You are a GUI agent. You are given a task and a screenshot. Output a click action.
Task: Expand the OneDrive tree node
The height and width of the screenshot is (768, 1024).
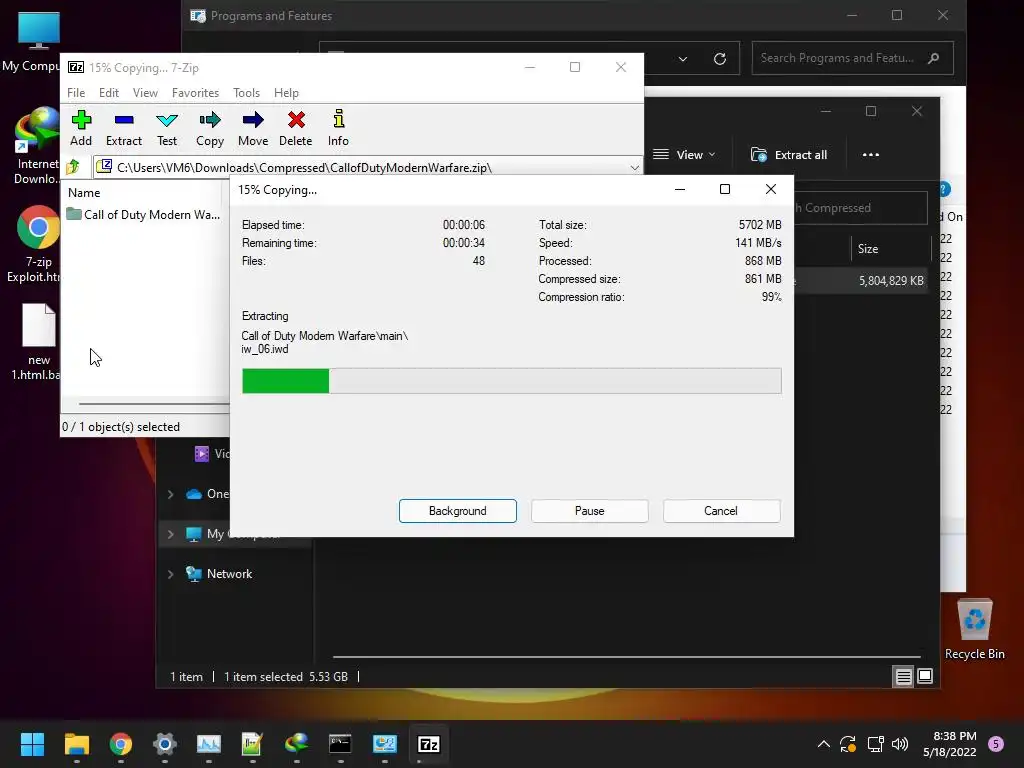pyautogui.click(x=170, y=494)
